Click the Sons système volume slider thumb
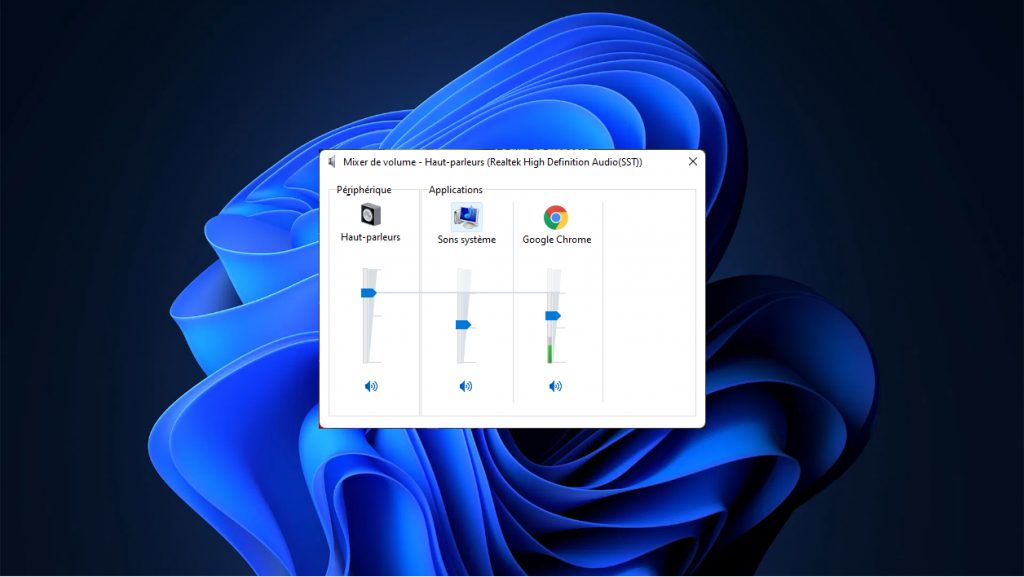This screenshot has width=1024, height=577. (462, 324)
